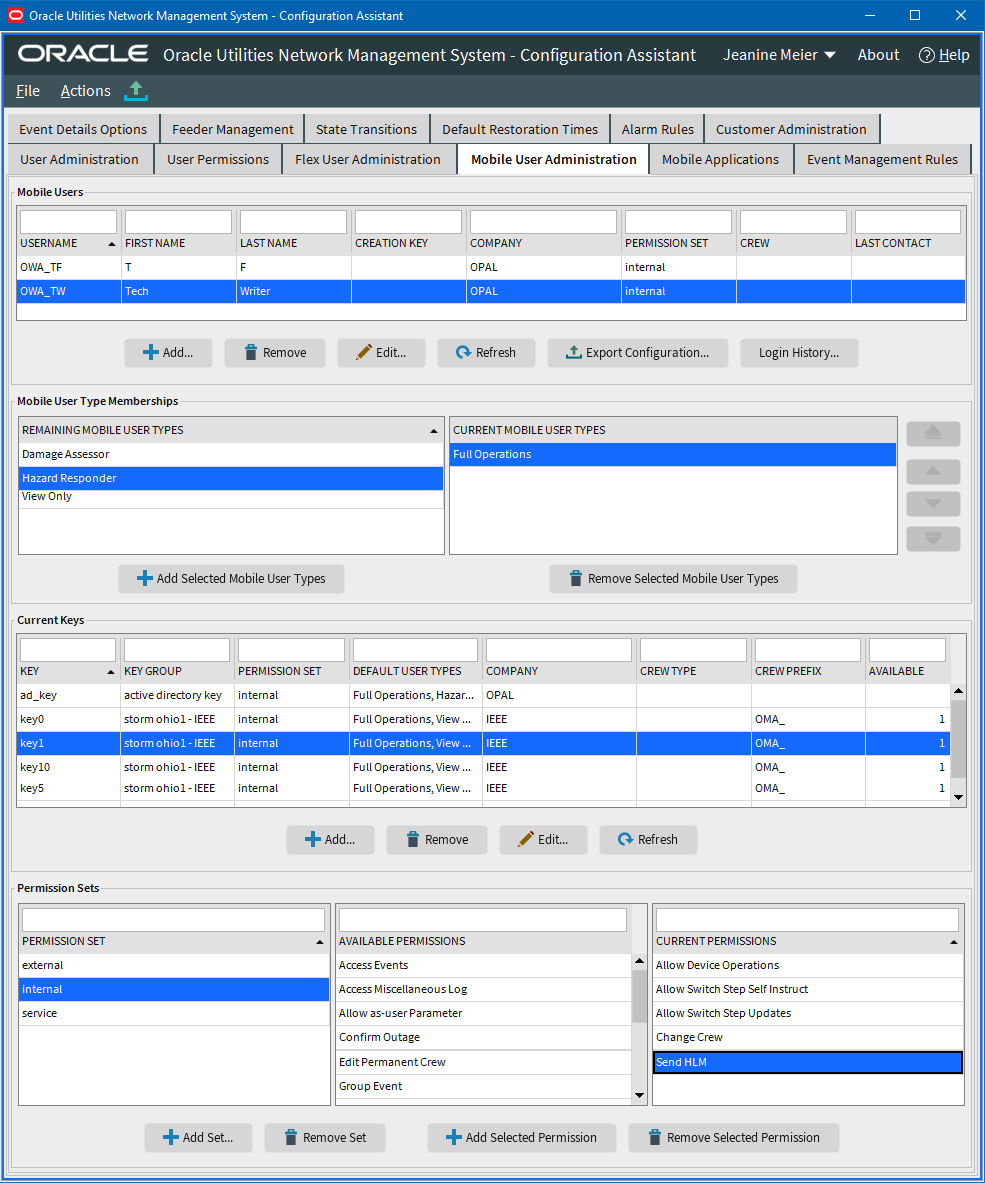
Task: Remove the selected mobile user
Action: click(275, 352)
